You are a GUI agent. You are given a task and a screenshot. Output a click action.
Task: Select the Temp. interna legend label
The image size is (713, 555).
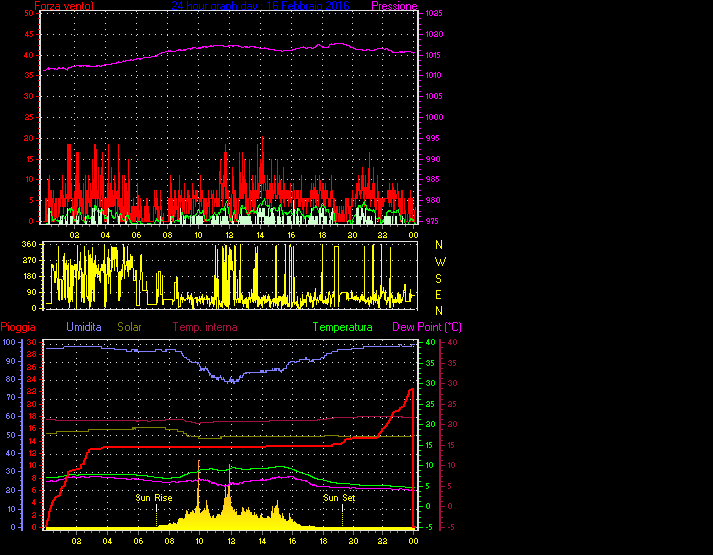pyautogui.click(x=205, y=327)
